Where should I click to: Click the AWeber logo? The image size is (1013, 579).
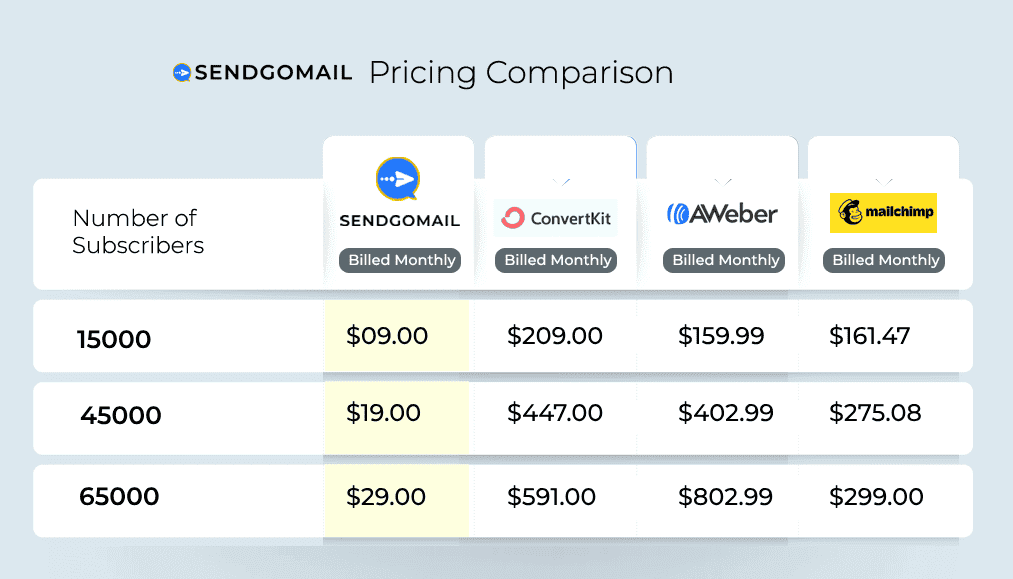click(722, 213)
